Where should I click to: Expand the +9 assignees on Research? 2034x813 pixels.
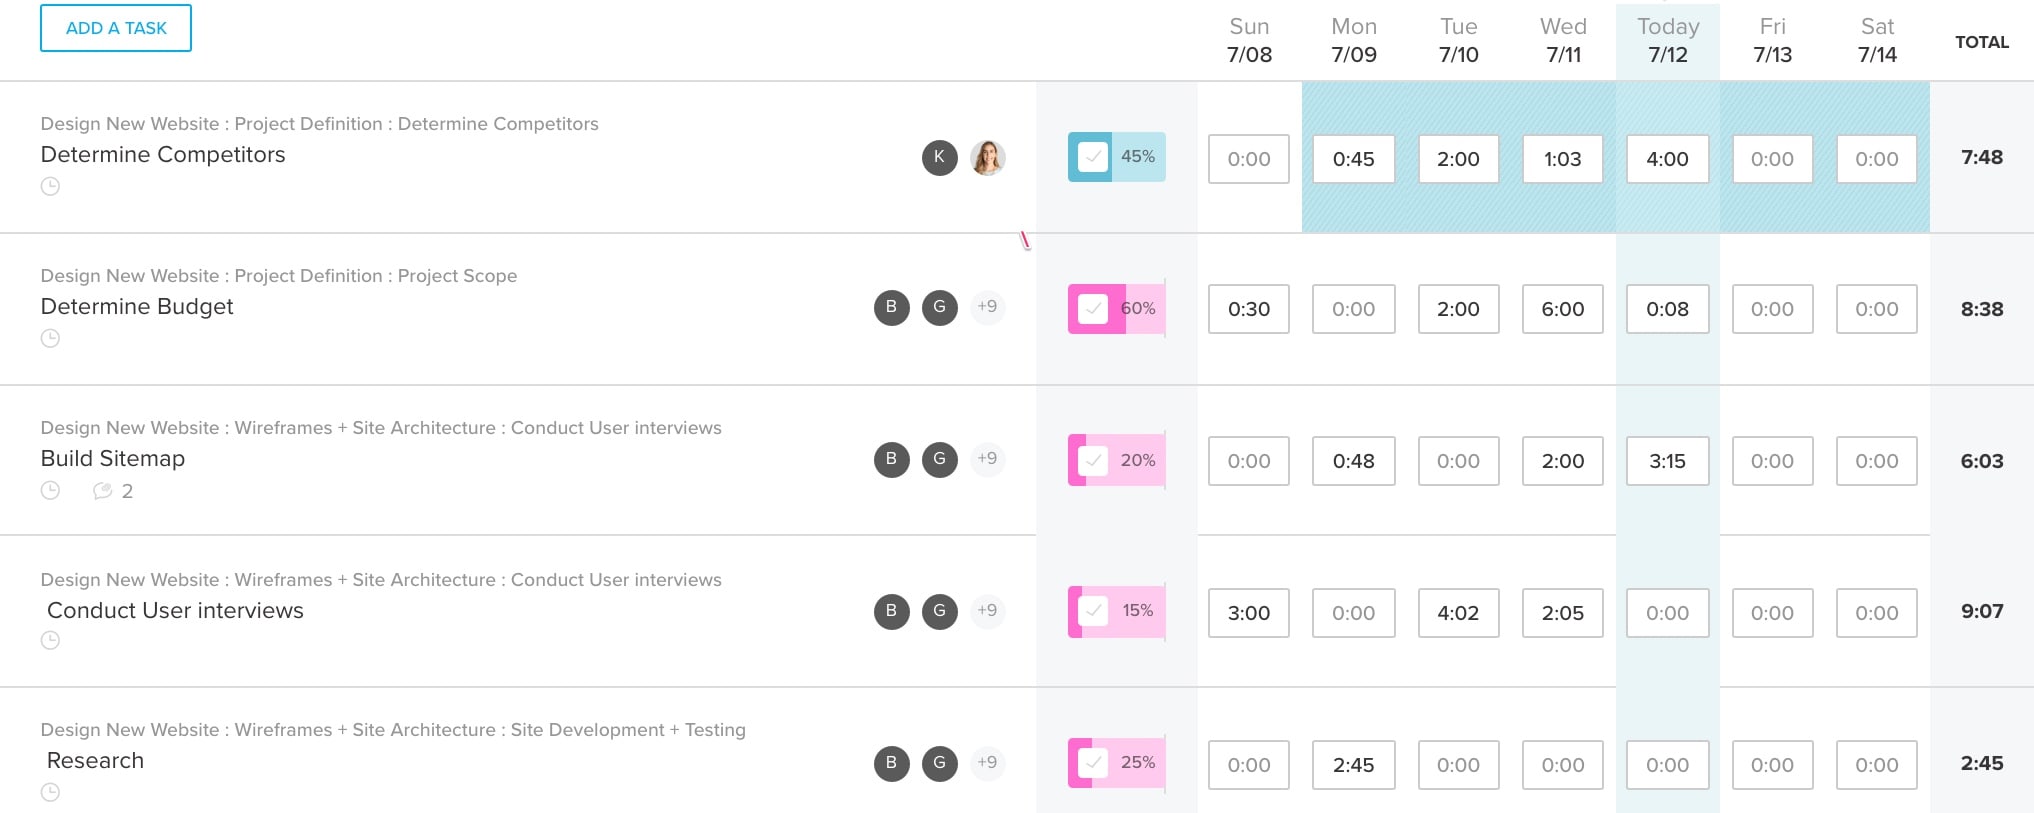[988, 762]
